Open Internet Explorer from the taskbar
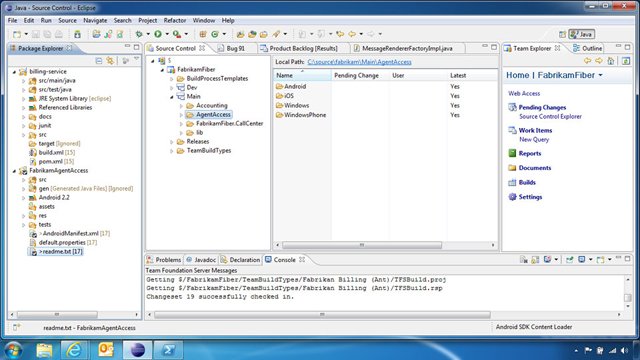The height and width of the screenshot is (360, 640). coord(75,350)
